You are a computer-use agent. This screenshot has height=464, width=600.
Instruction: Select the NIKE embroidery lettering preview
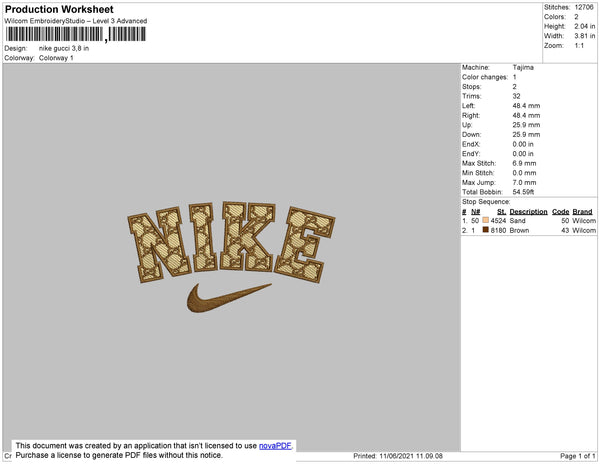click(231, 242)
